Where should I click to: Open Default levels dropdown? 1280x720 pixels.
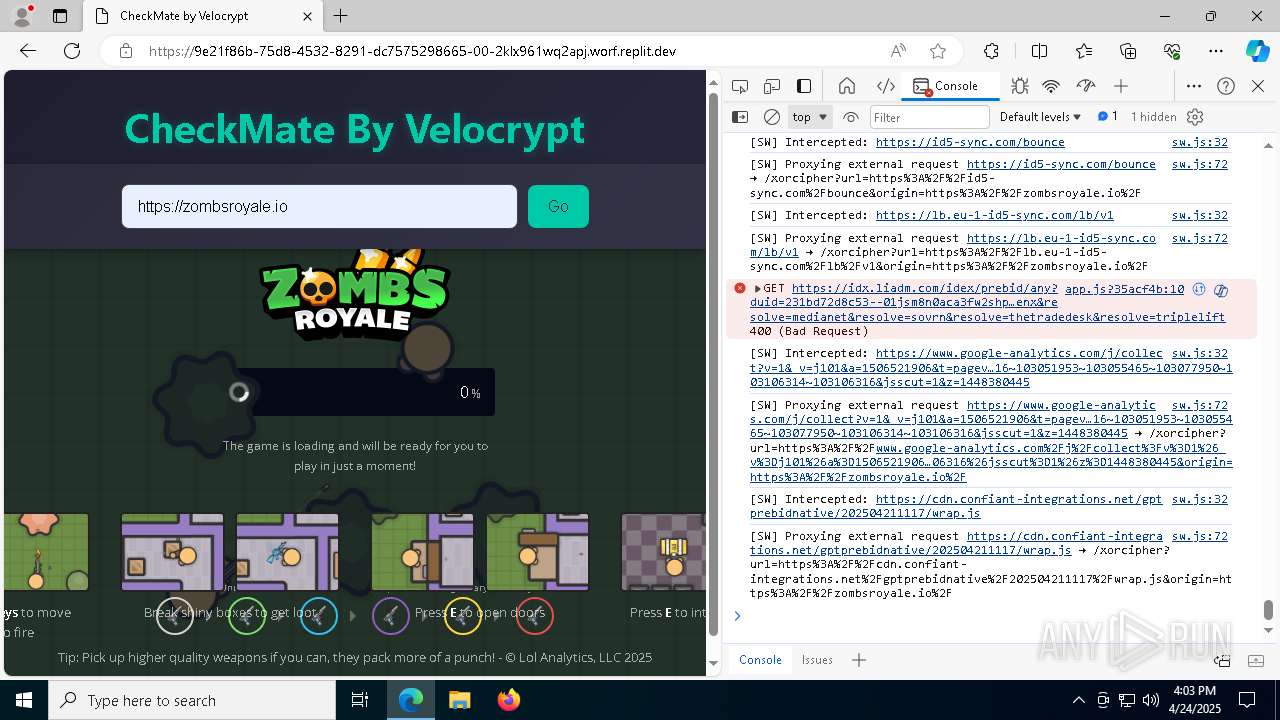pos(1040,117)
